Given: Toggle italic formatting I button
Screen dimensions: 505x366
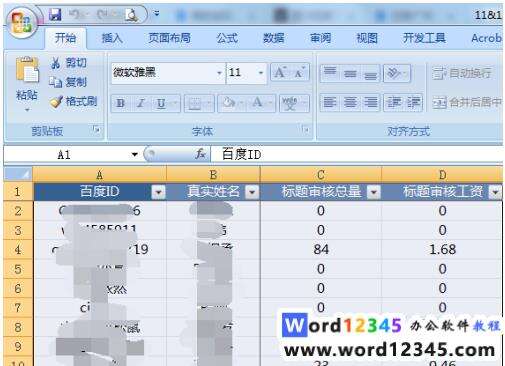Looking at the screenshot, I should point(141,103).
